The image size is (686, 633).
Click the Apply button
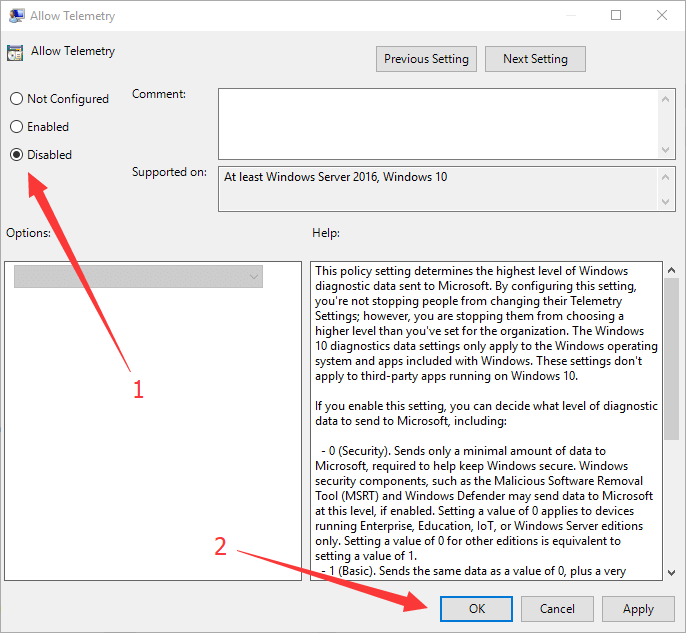click(x=638, y=608)
